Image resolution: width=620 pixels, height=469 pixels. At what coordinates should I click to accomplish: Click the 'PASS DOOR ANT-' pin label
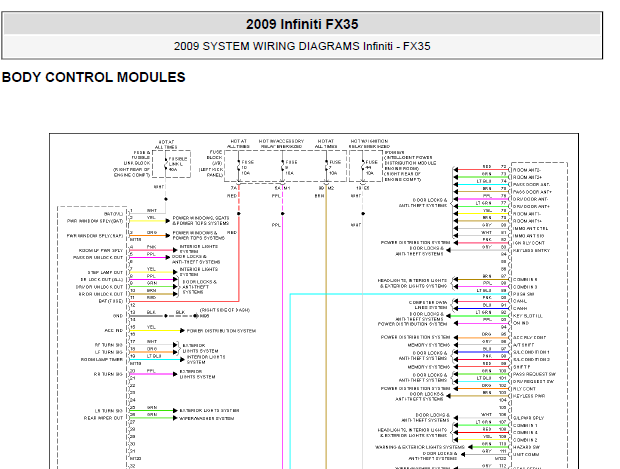[x=531, y=184]
